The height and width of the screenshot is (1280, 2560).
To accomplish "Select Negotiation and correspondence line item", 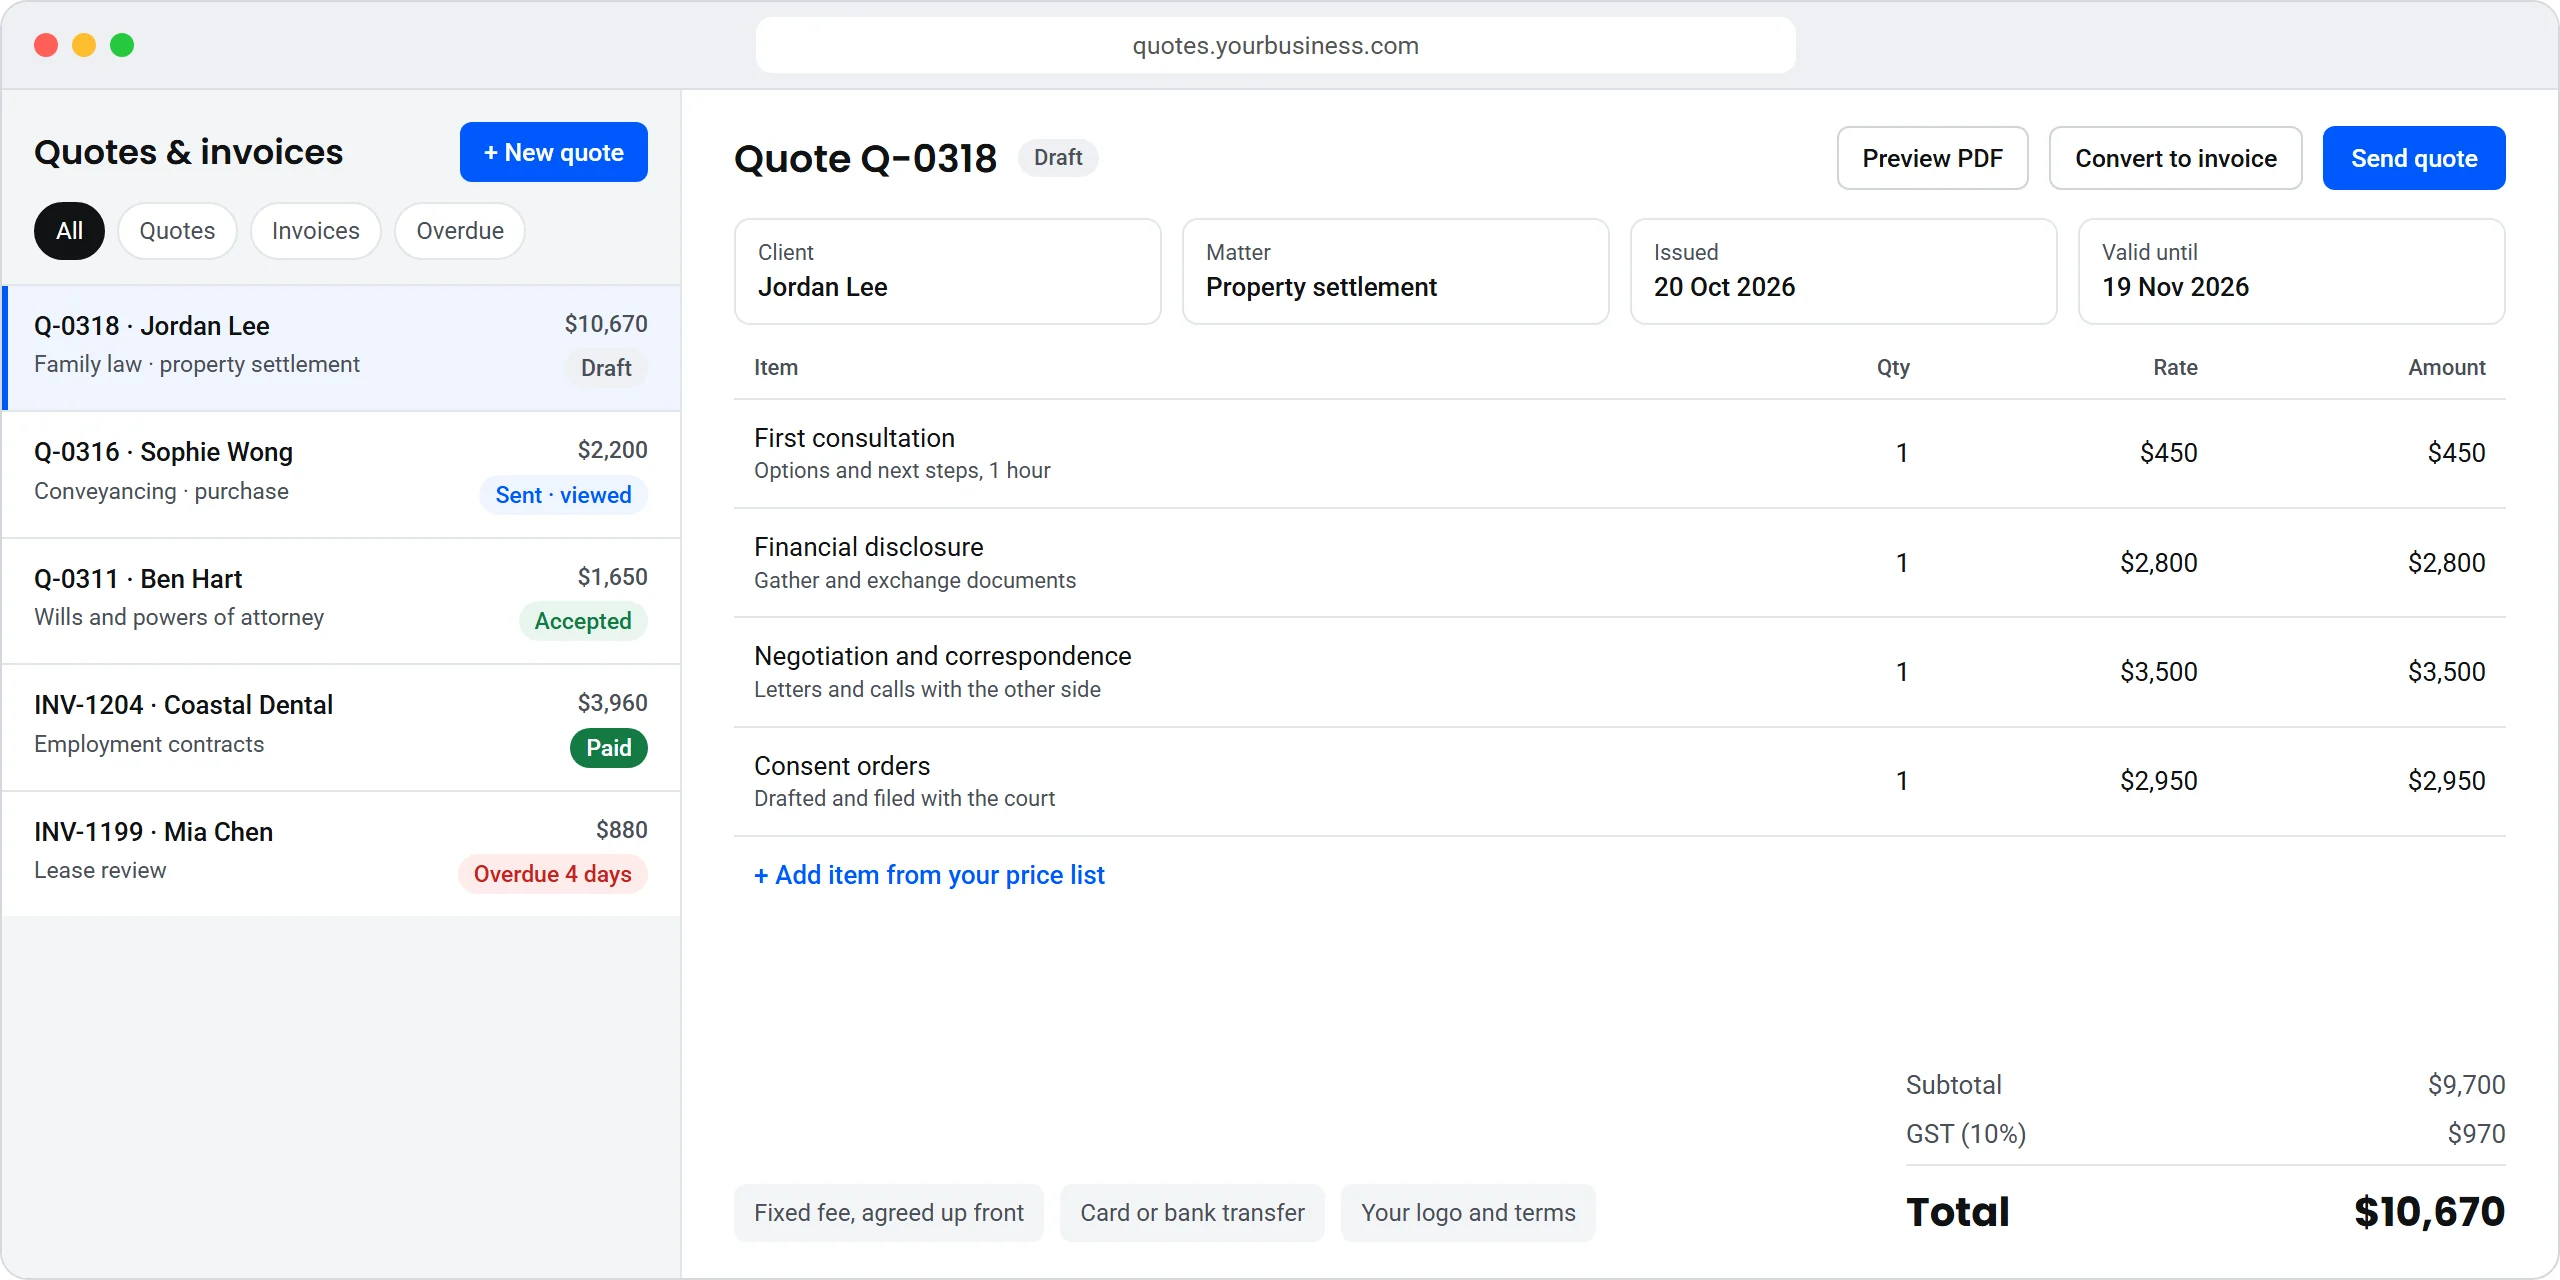I will click(1619, 672).
